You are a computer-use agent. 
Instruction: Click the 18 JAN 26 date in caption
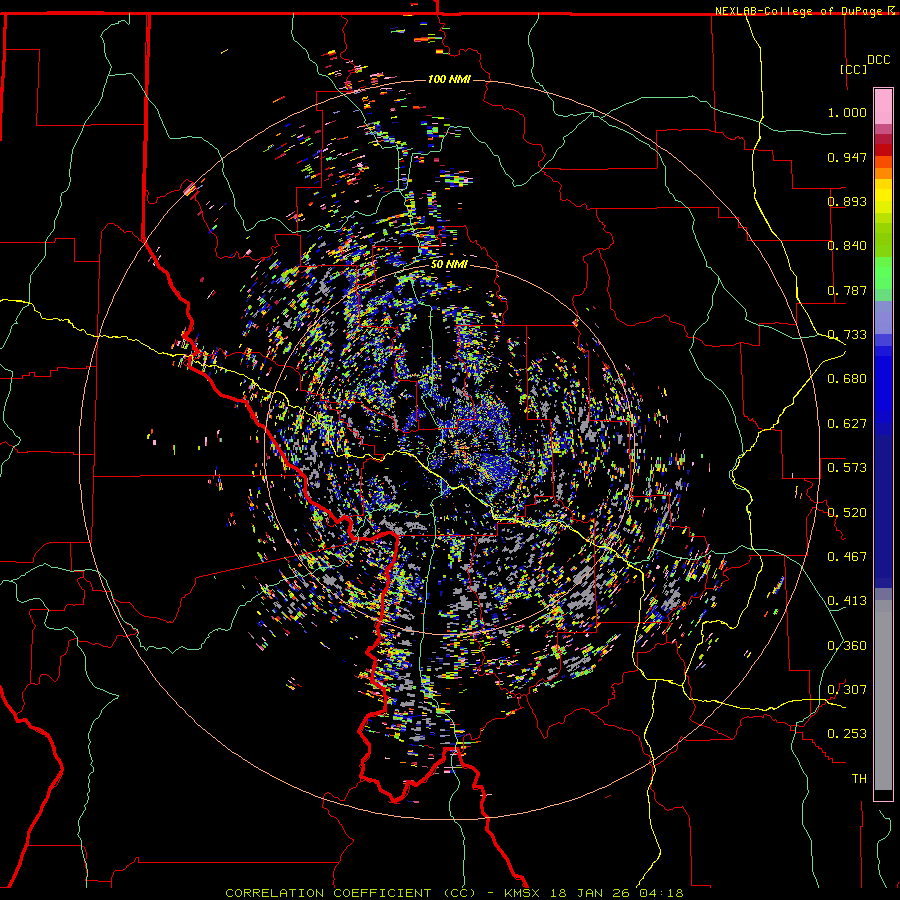589,893
